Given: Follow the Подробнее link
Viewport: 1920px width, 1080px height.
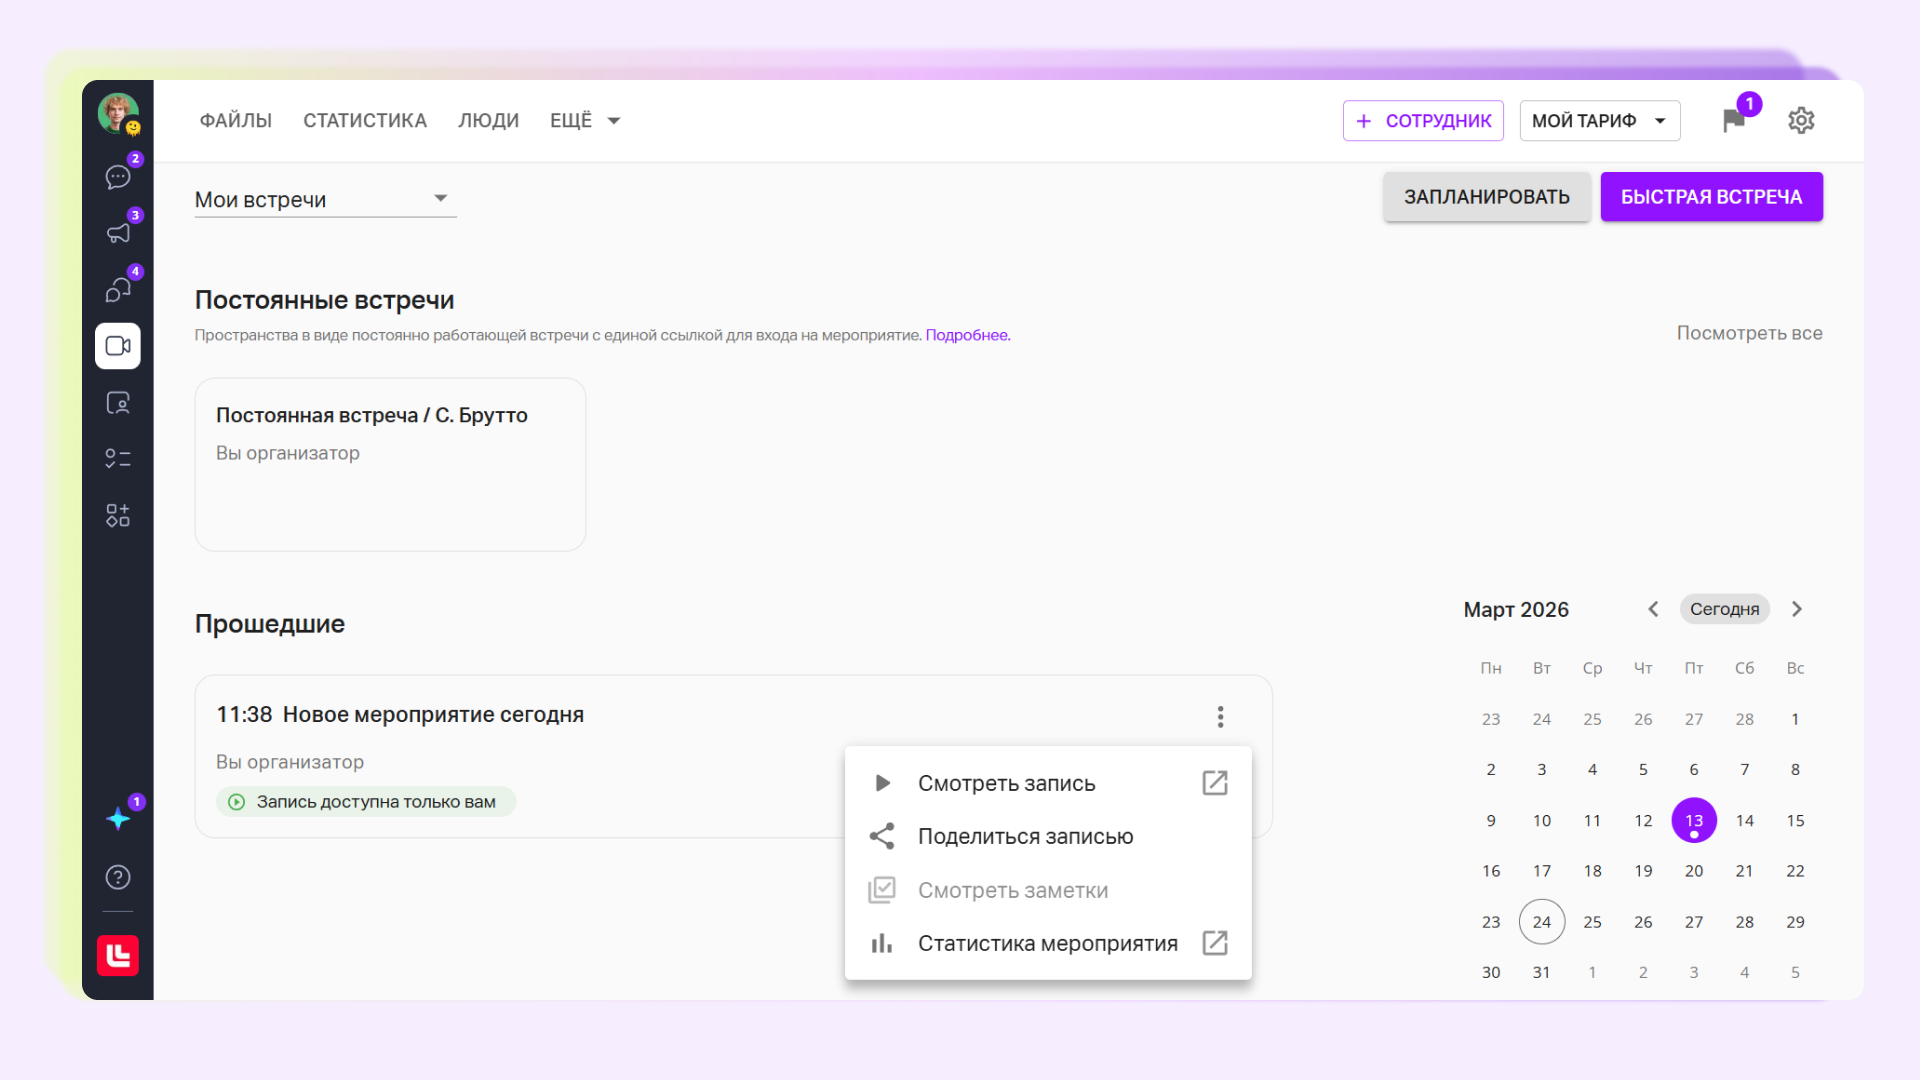Looking at the screenshot, I should click(967, 335).
